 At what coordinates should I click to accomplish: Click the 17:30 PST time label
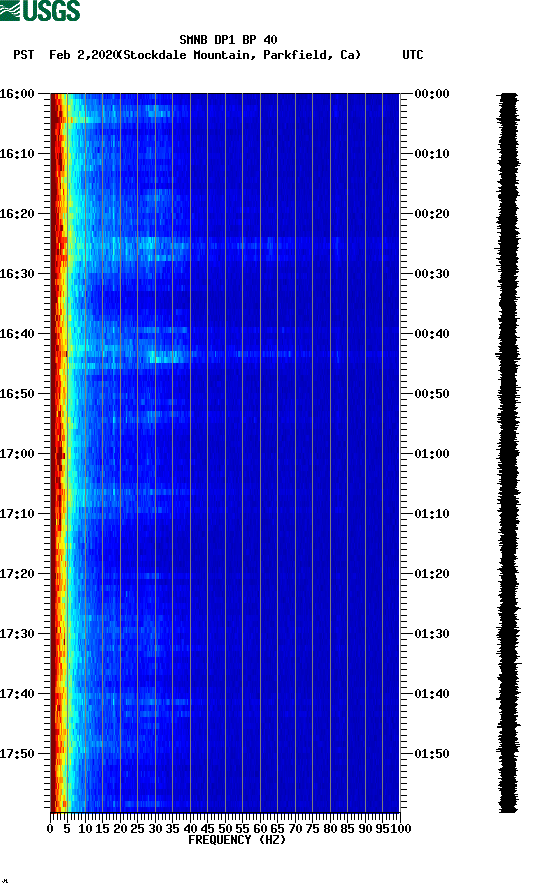[x=17, y=634]
